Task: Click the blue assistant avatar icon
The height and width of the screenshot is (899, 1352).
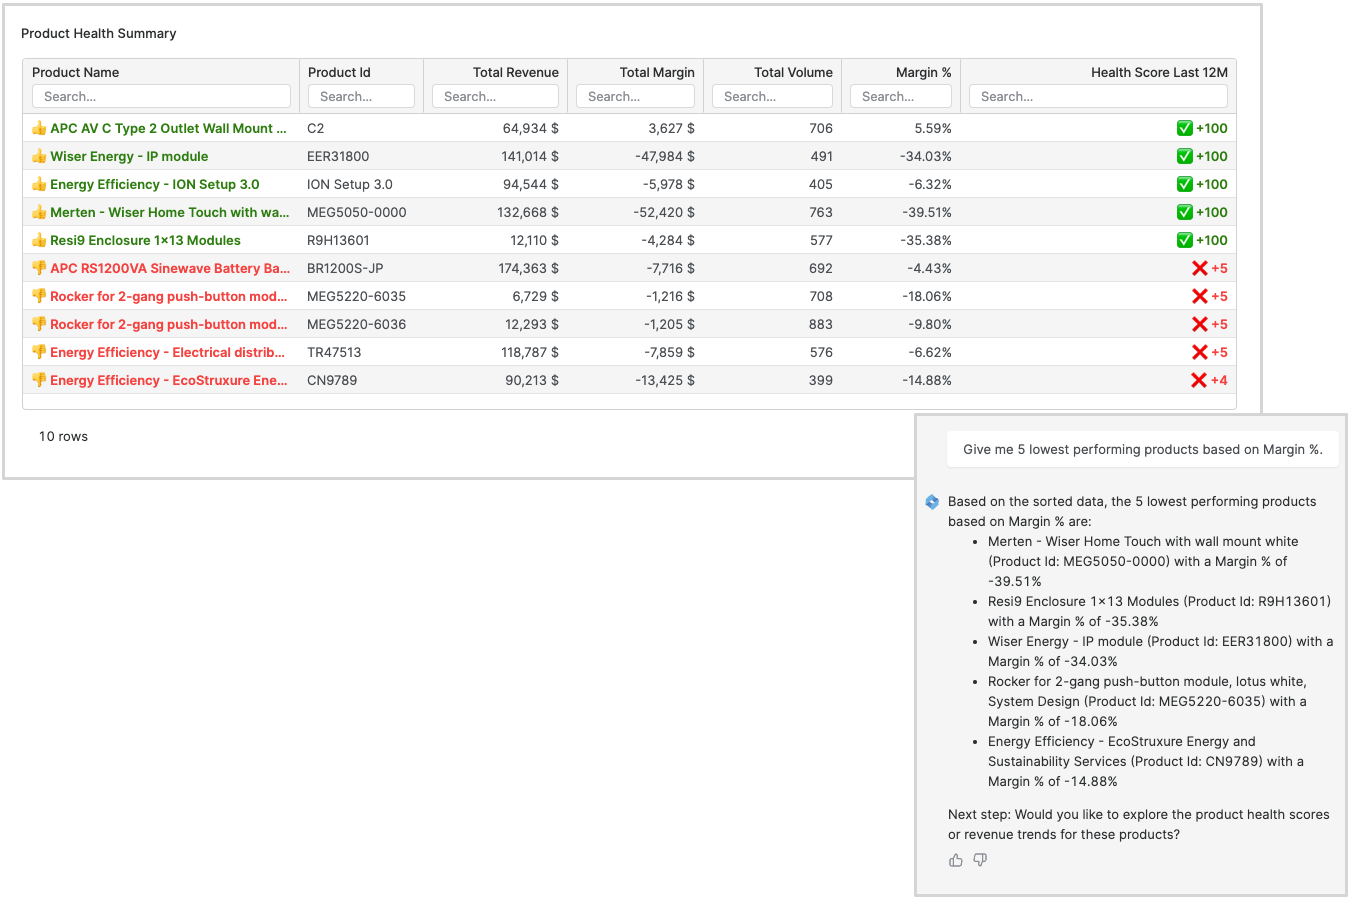Action: tap(932, 502)
